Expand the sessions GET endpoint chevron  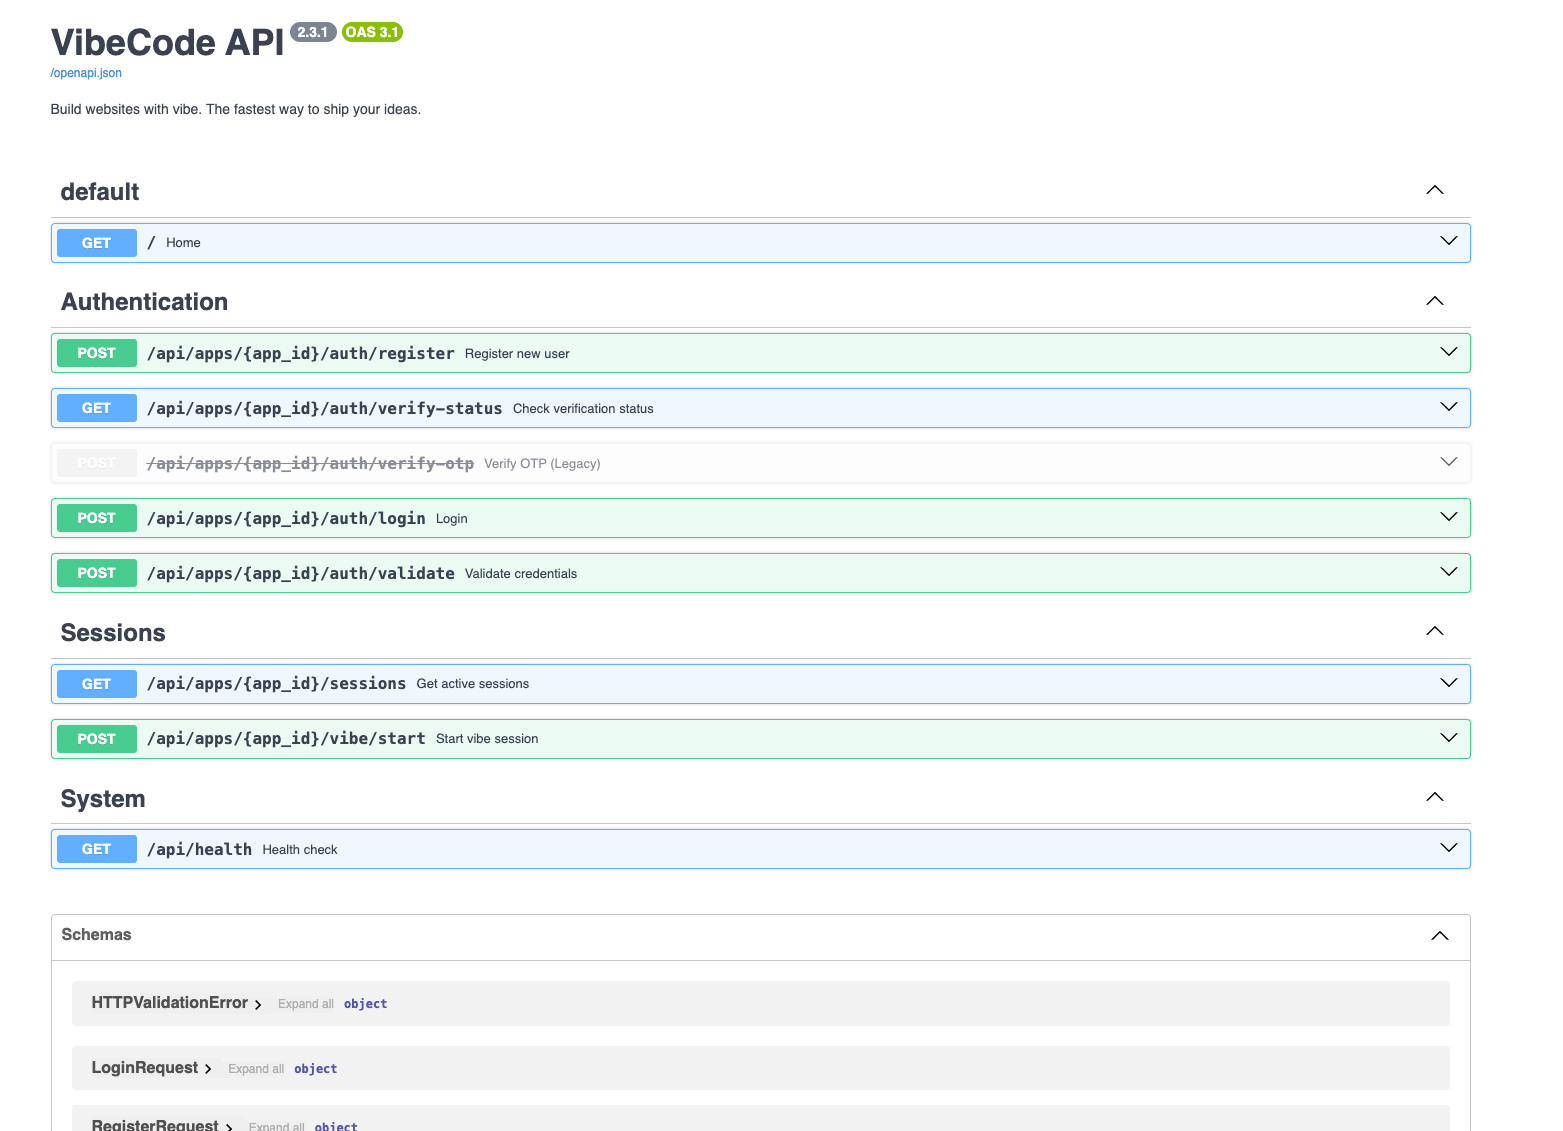click(x=1448, y=683)
